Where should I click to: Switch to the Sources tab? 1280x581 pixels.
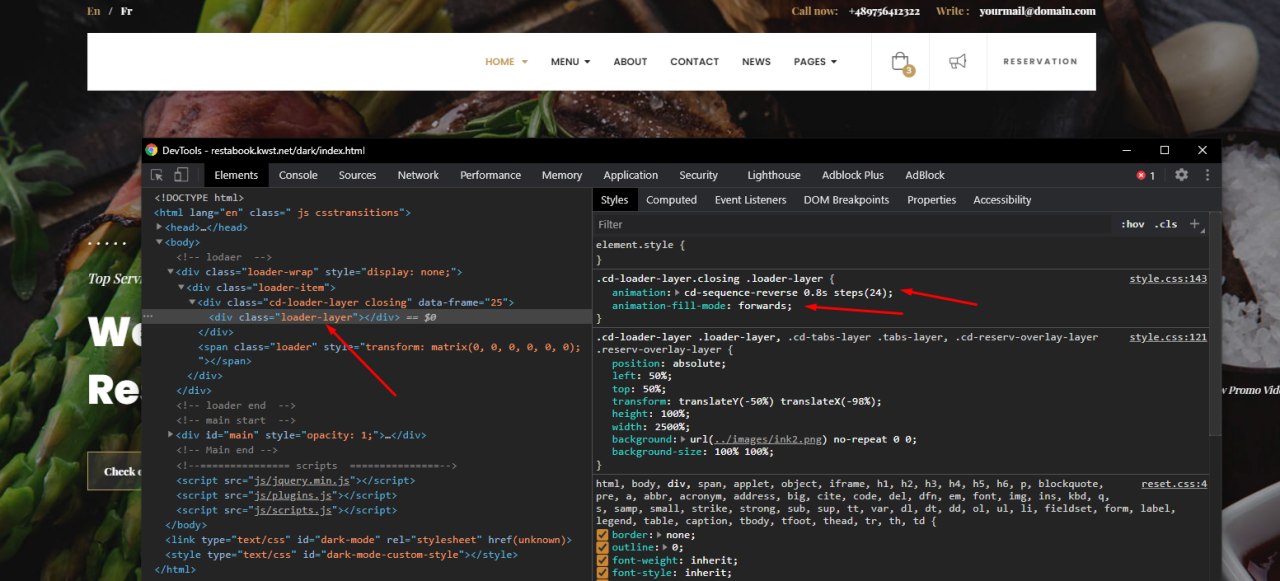tap(357, 175)
